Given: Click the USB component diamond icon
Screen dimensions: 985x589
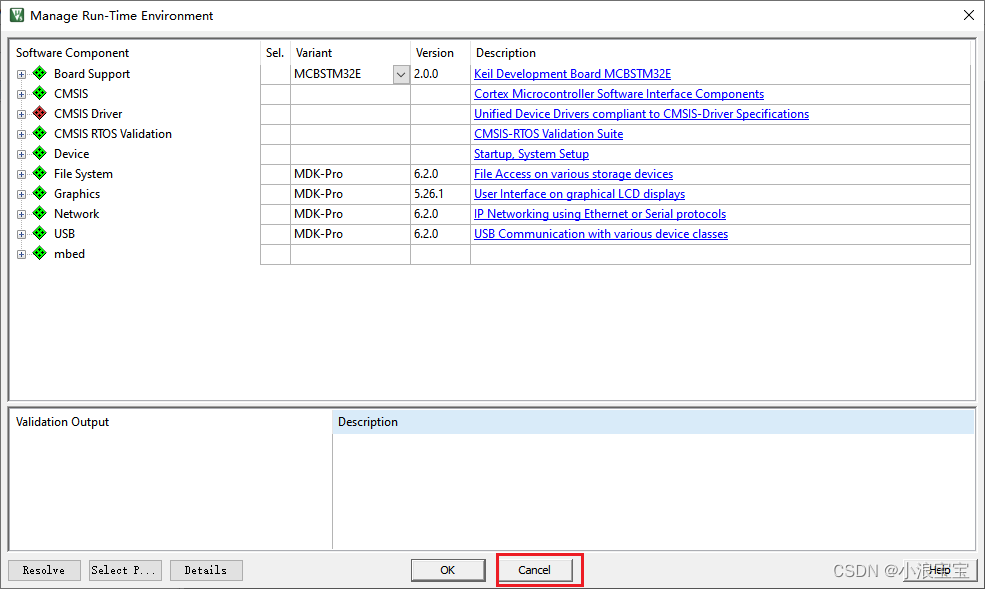Looking at the screenshot, I should pos(40,234).
